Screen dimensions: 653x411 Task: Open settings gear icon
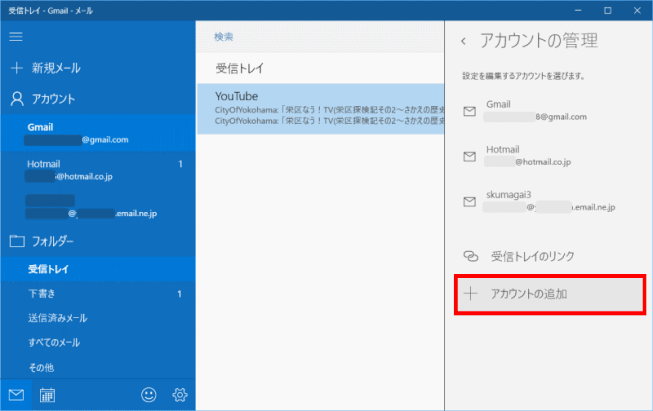click(180, 394)
